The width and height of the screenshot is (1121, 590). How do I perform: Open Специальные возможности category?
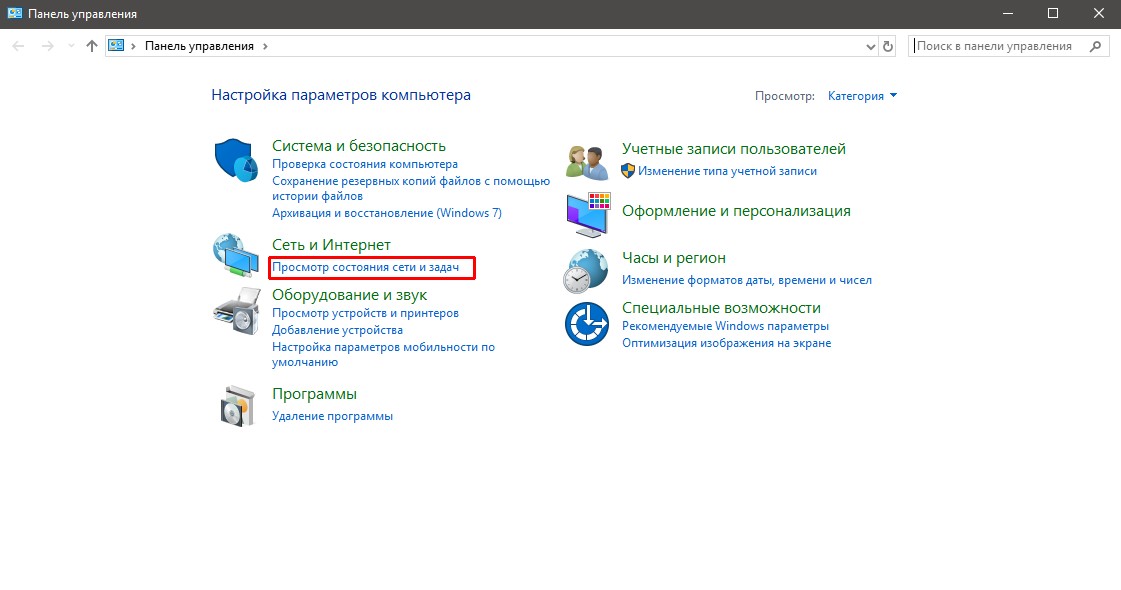pos(721,308)
